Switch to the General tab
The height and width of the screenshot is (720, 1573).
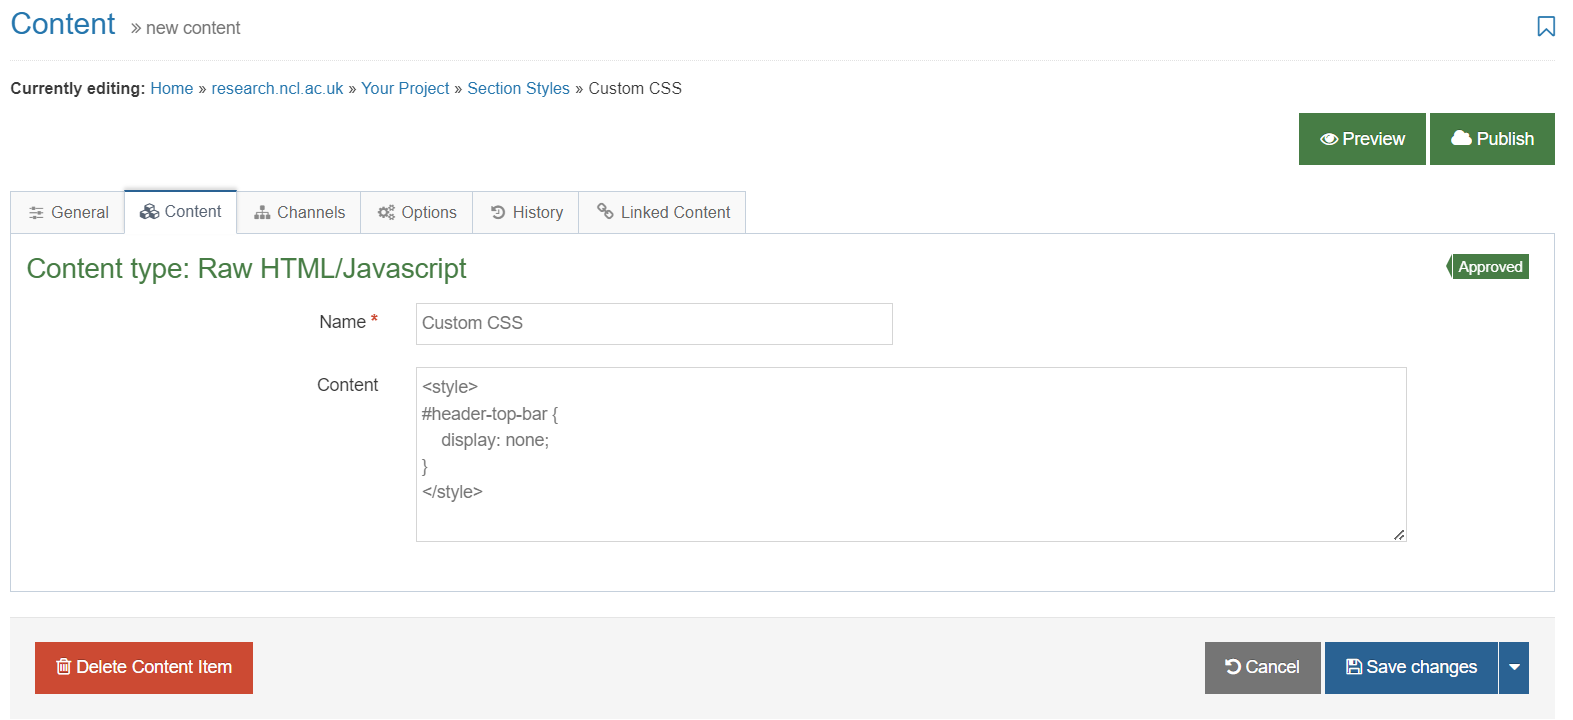pos(68,212)
